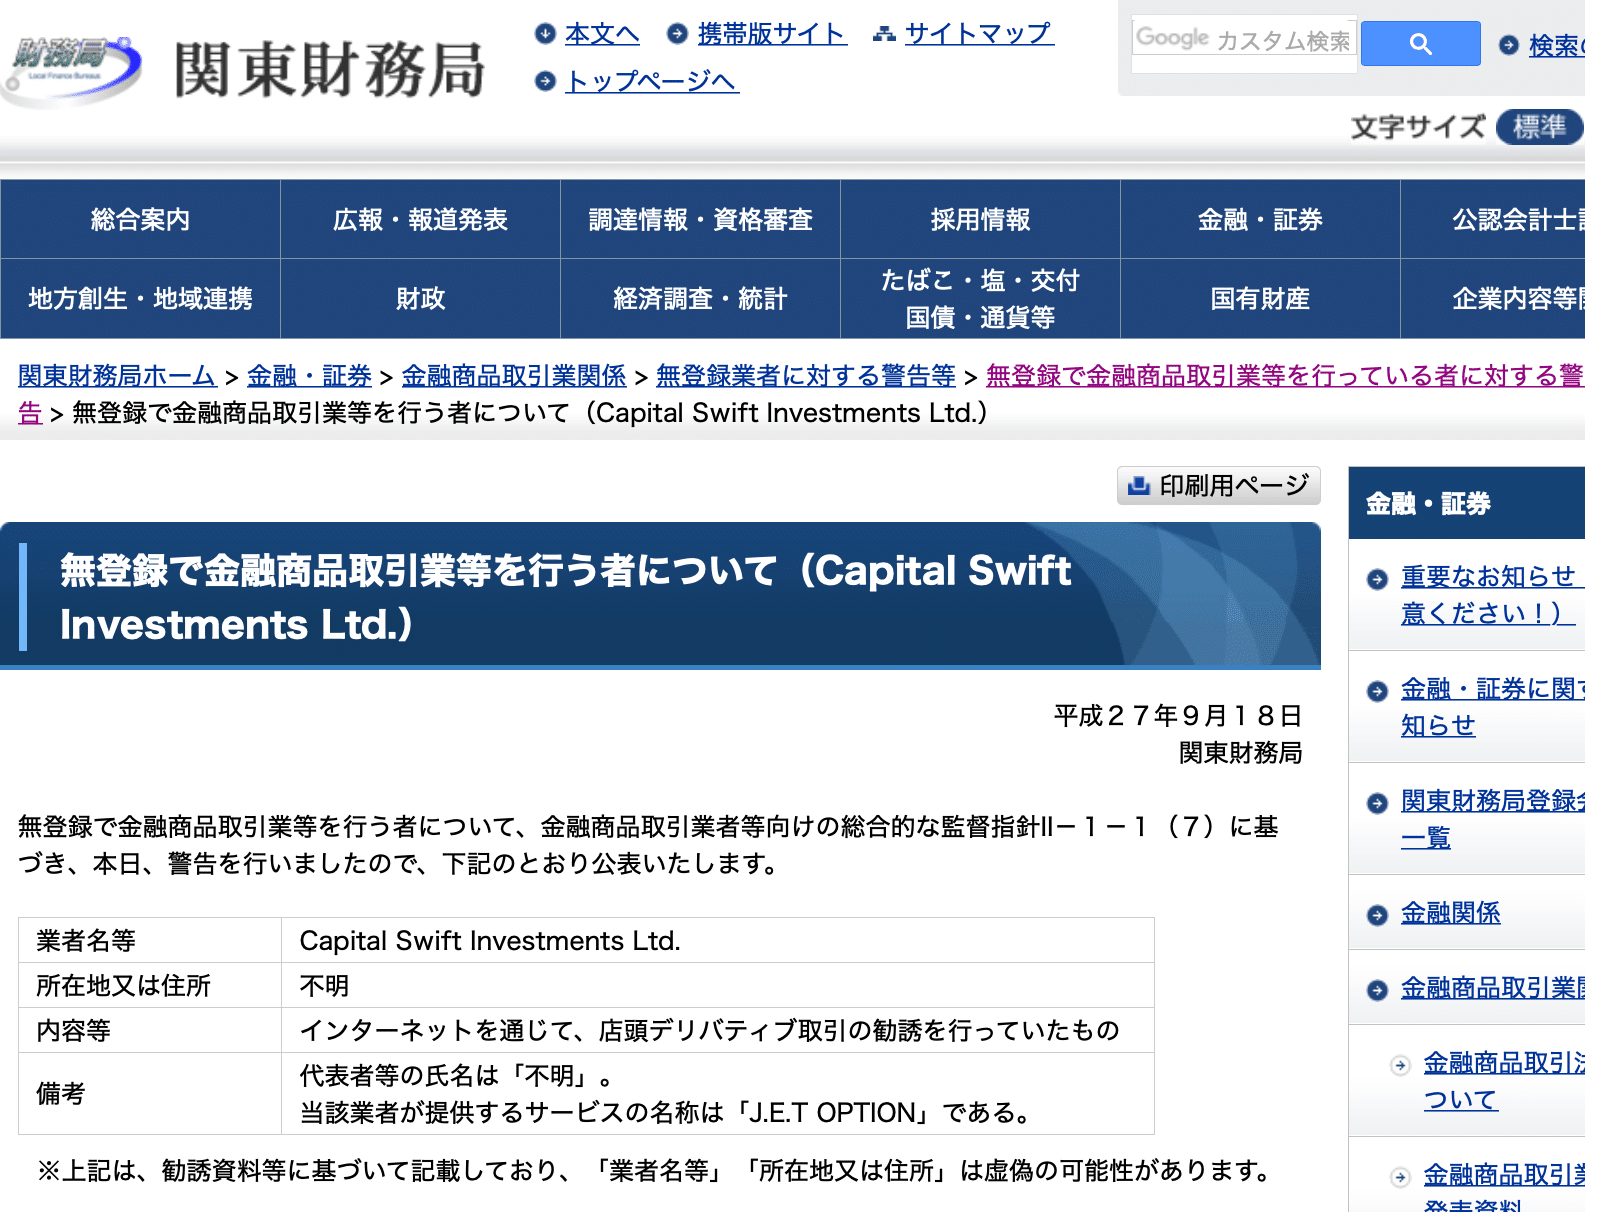Click the 検索 link next to search button
The width and height of the screenshot is (1600, 1212).
click(1557, 45)
